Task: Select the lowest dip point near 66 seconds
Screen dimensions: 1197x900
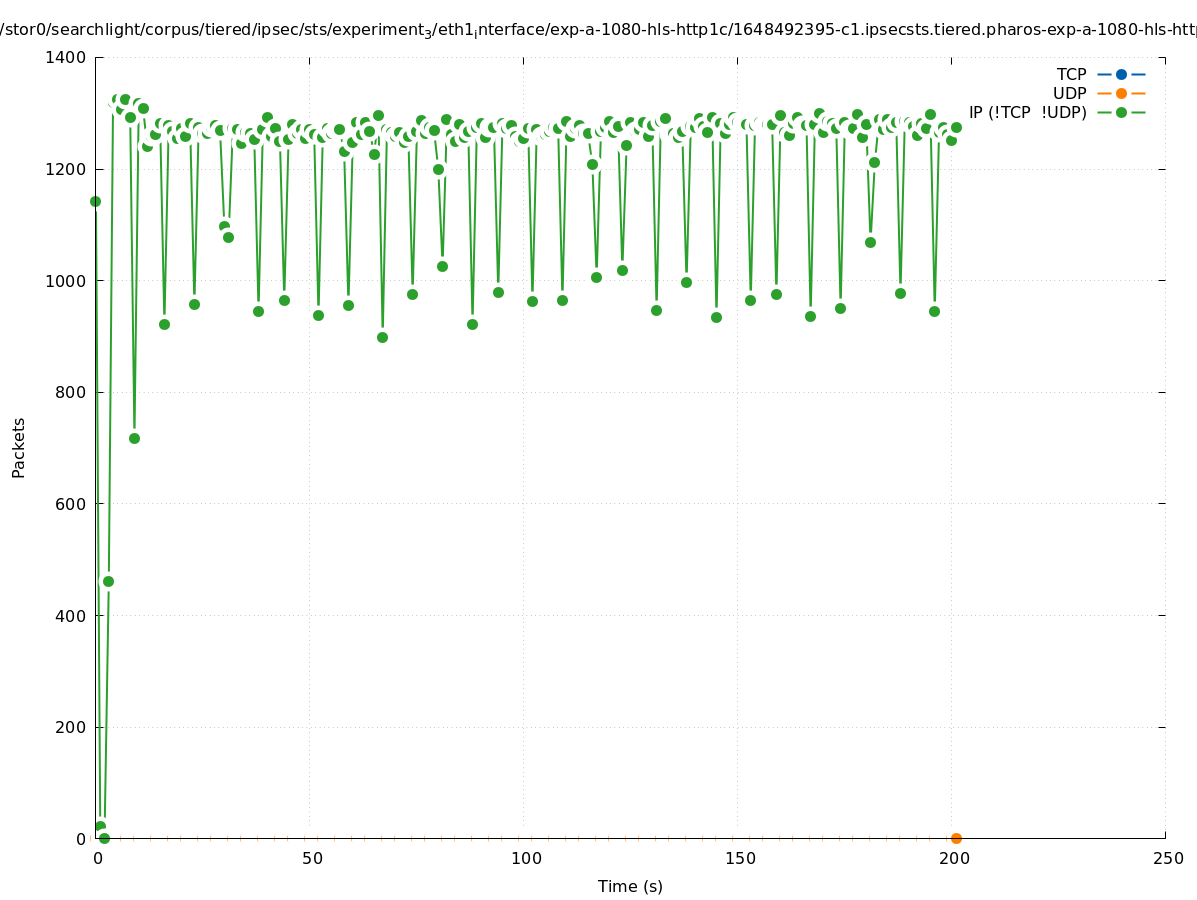Action: 382,337
